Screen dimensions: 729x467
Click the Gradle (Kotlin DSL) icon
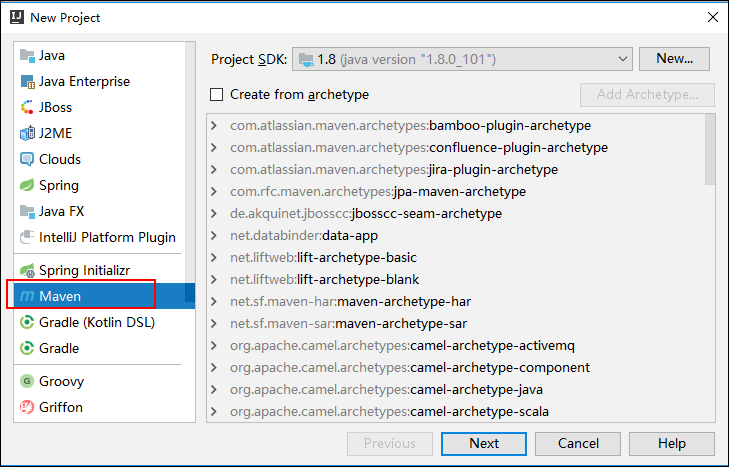click(27, 323)
